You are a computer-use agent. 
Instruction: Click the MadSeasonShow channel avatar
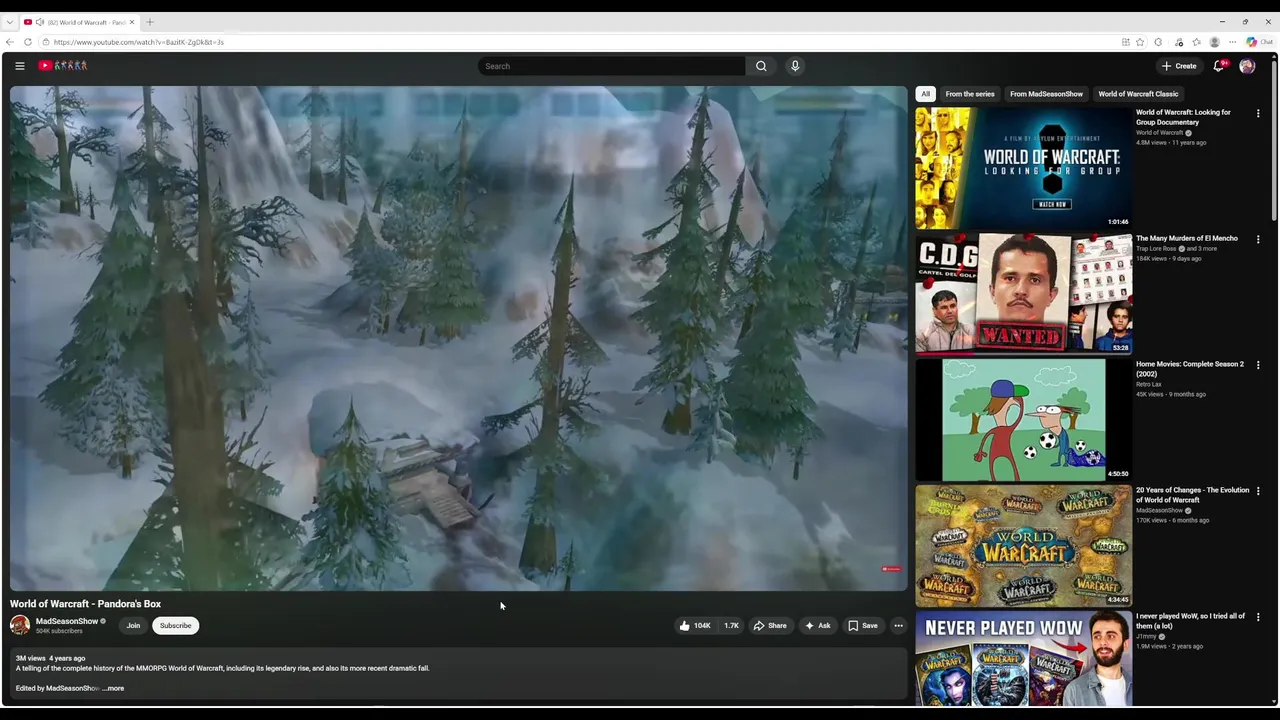tap(20, 626)
